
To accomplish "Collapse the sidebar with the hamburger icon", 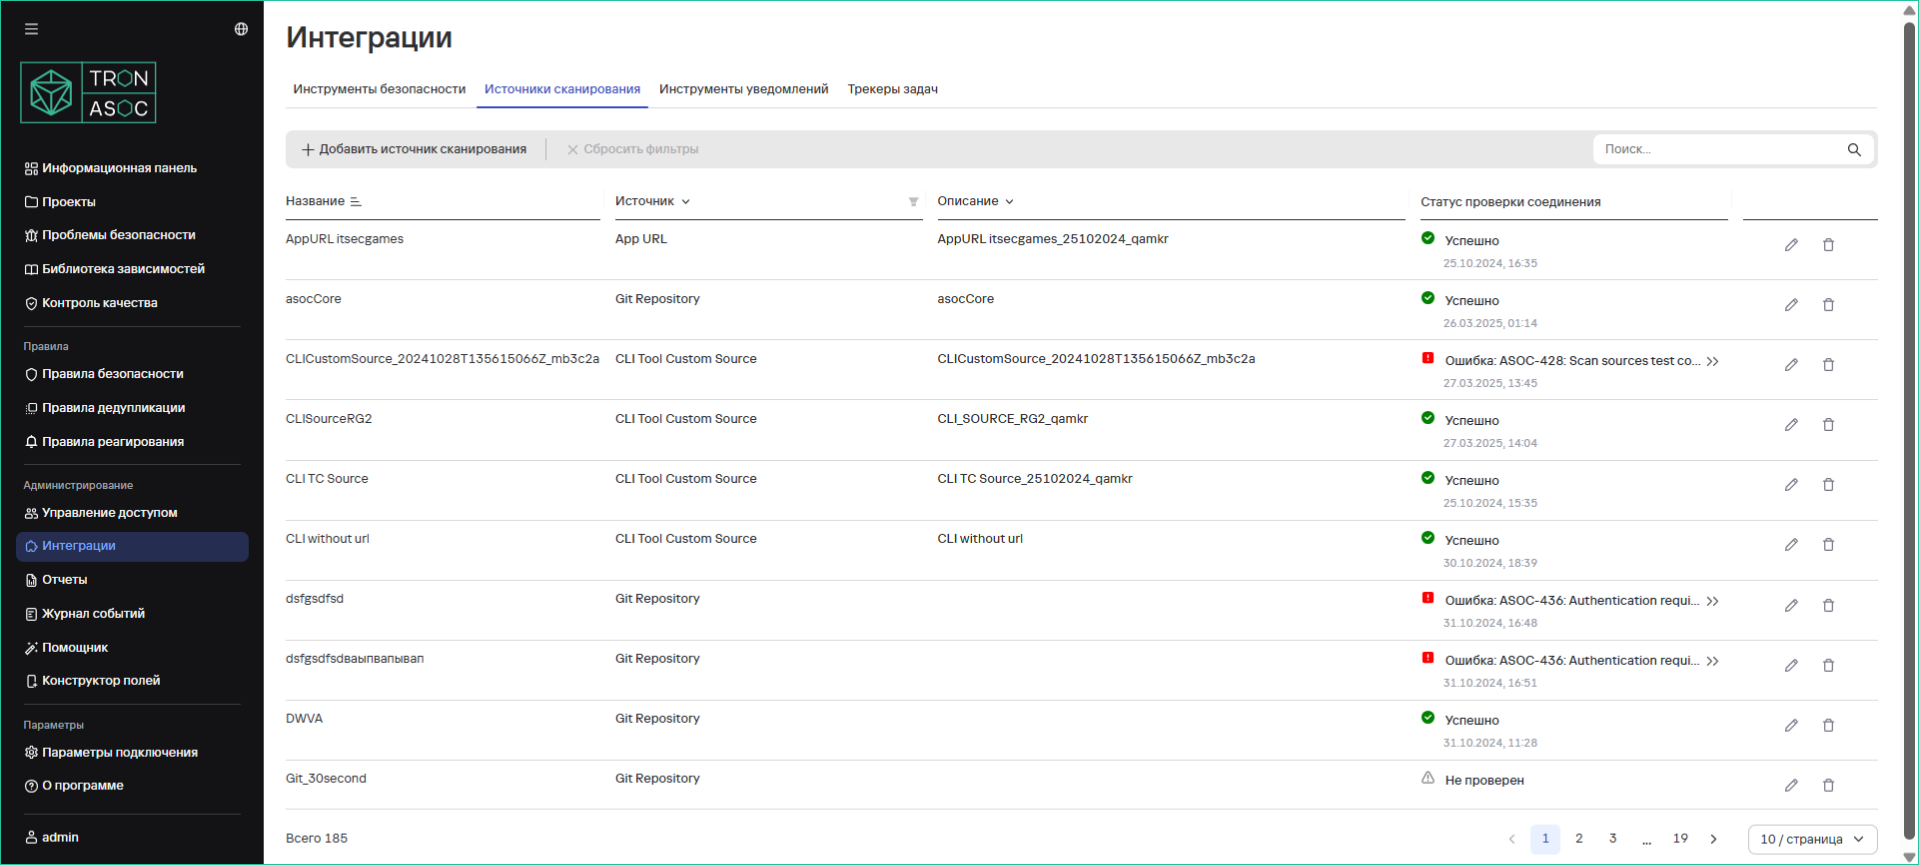I will pyautogui.click(x=31, y=29).
